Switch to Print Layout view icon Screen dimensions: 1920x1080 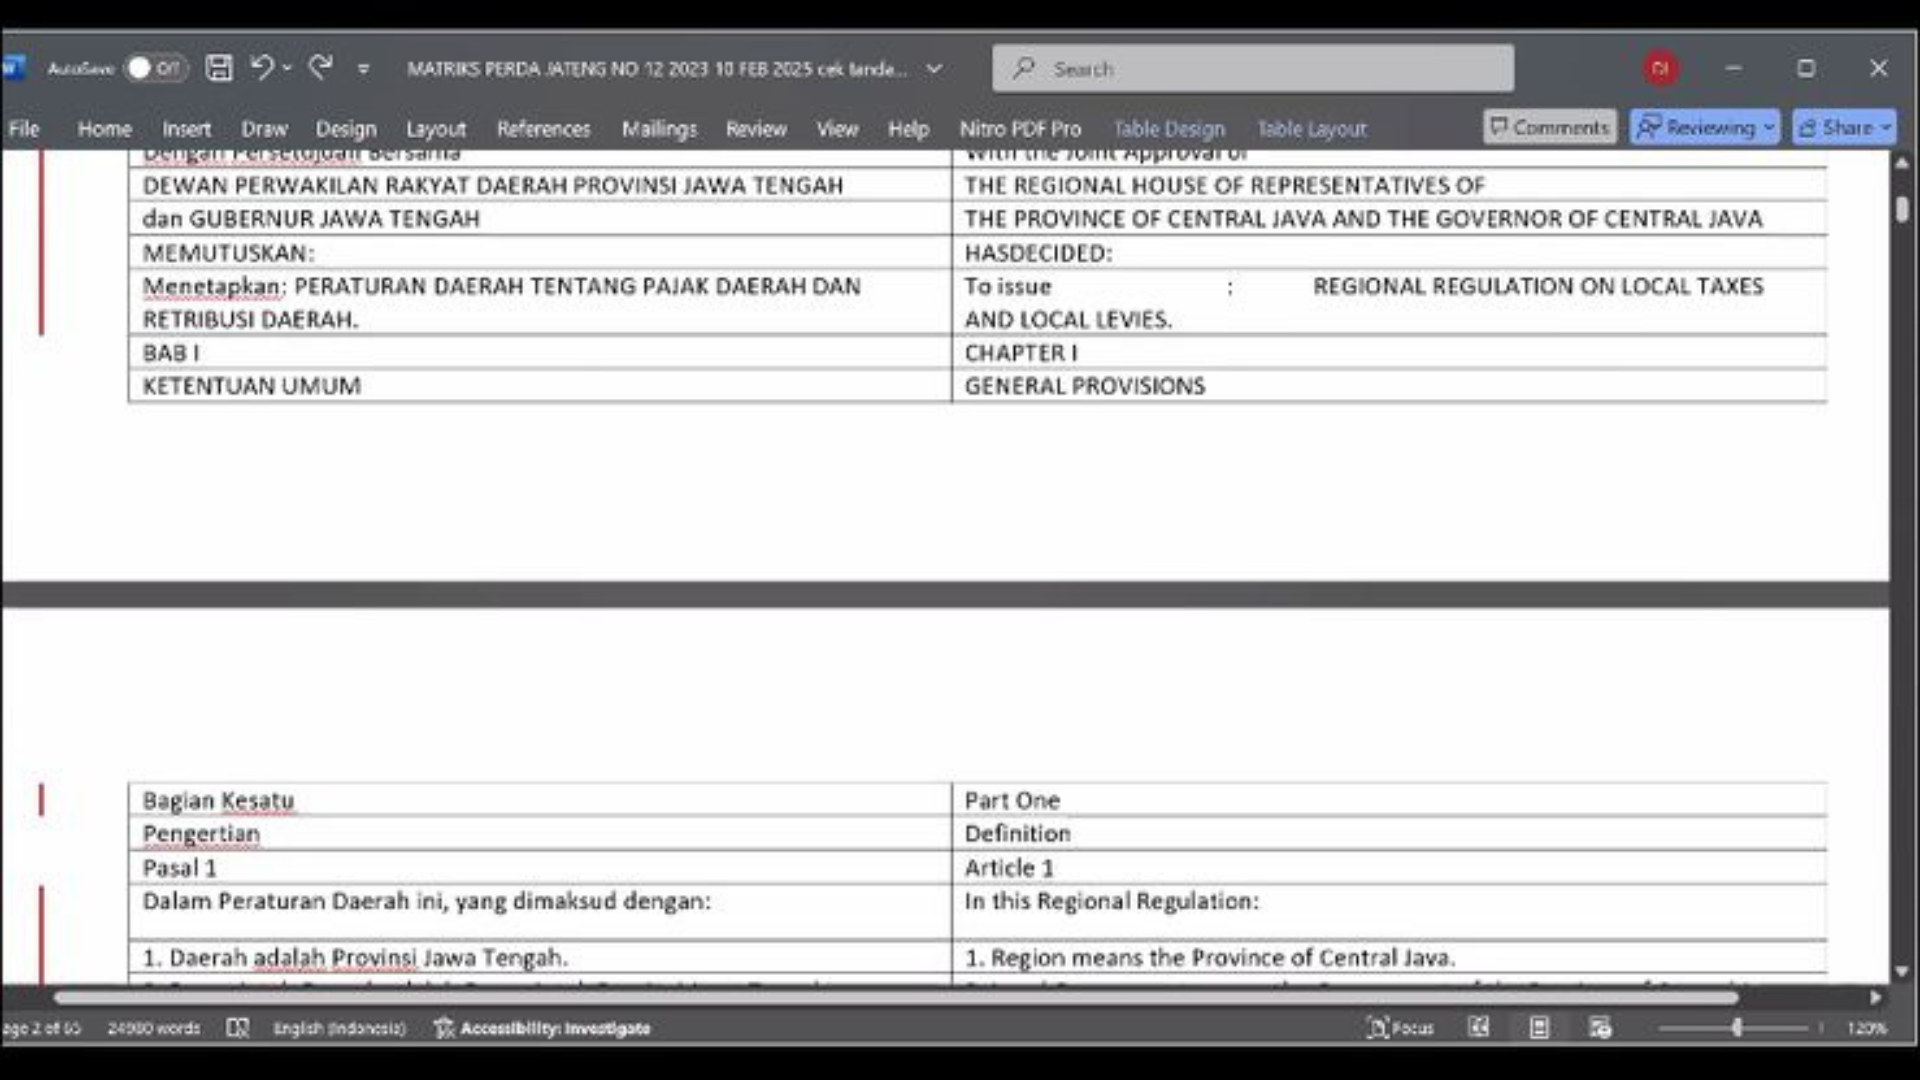pyautogui.click(x=1539, y=1028)
